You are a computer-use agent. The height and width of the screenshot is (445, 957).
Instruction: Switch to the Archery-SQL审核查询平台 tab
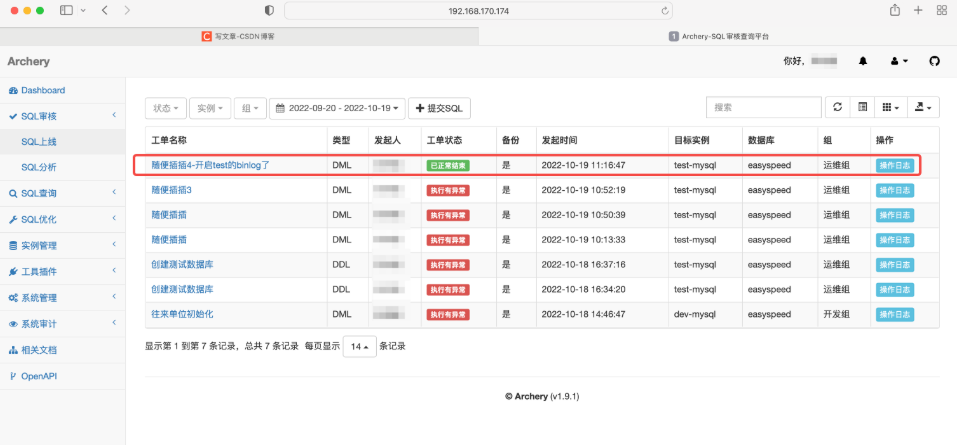click(718, 36)
